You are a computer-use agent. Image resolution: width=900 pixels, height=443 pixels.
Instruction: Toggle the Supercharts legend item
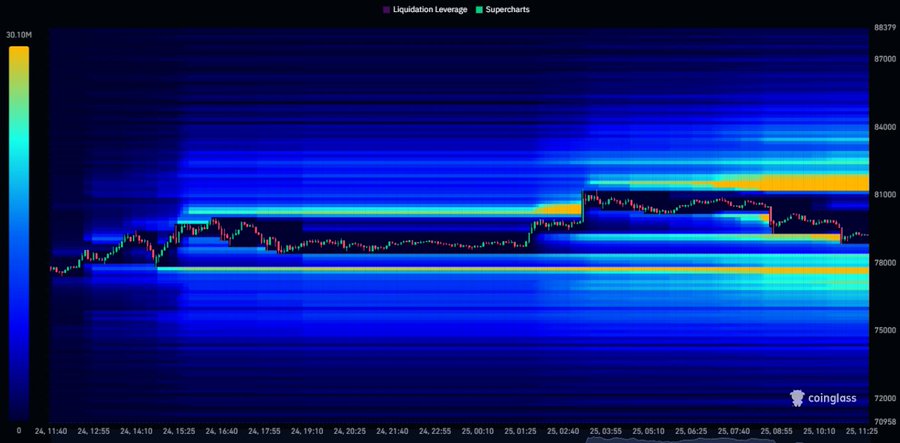click(x=503, y=10)
